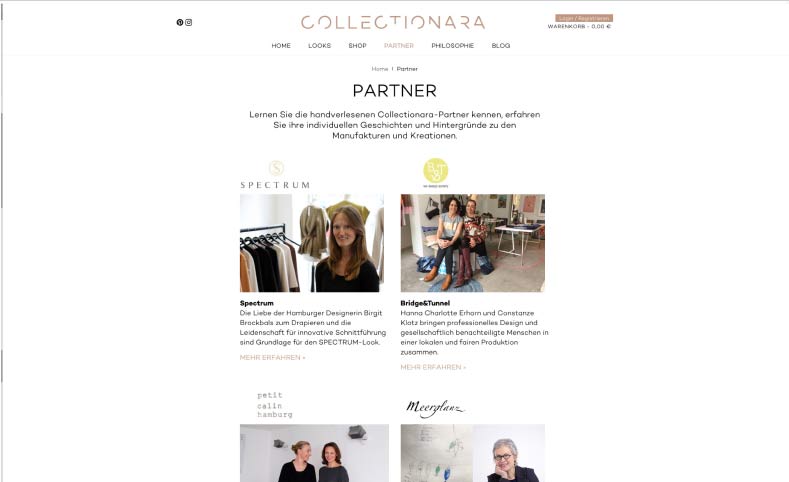Click the Login / Registrieren button
789x482 pixels.
click(x=584, y=18)
